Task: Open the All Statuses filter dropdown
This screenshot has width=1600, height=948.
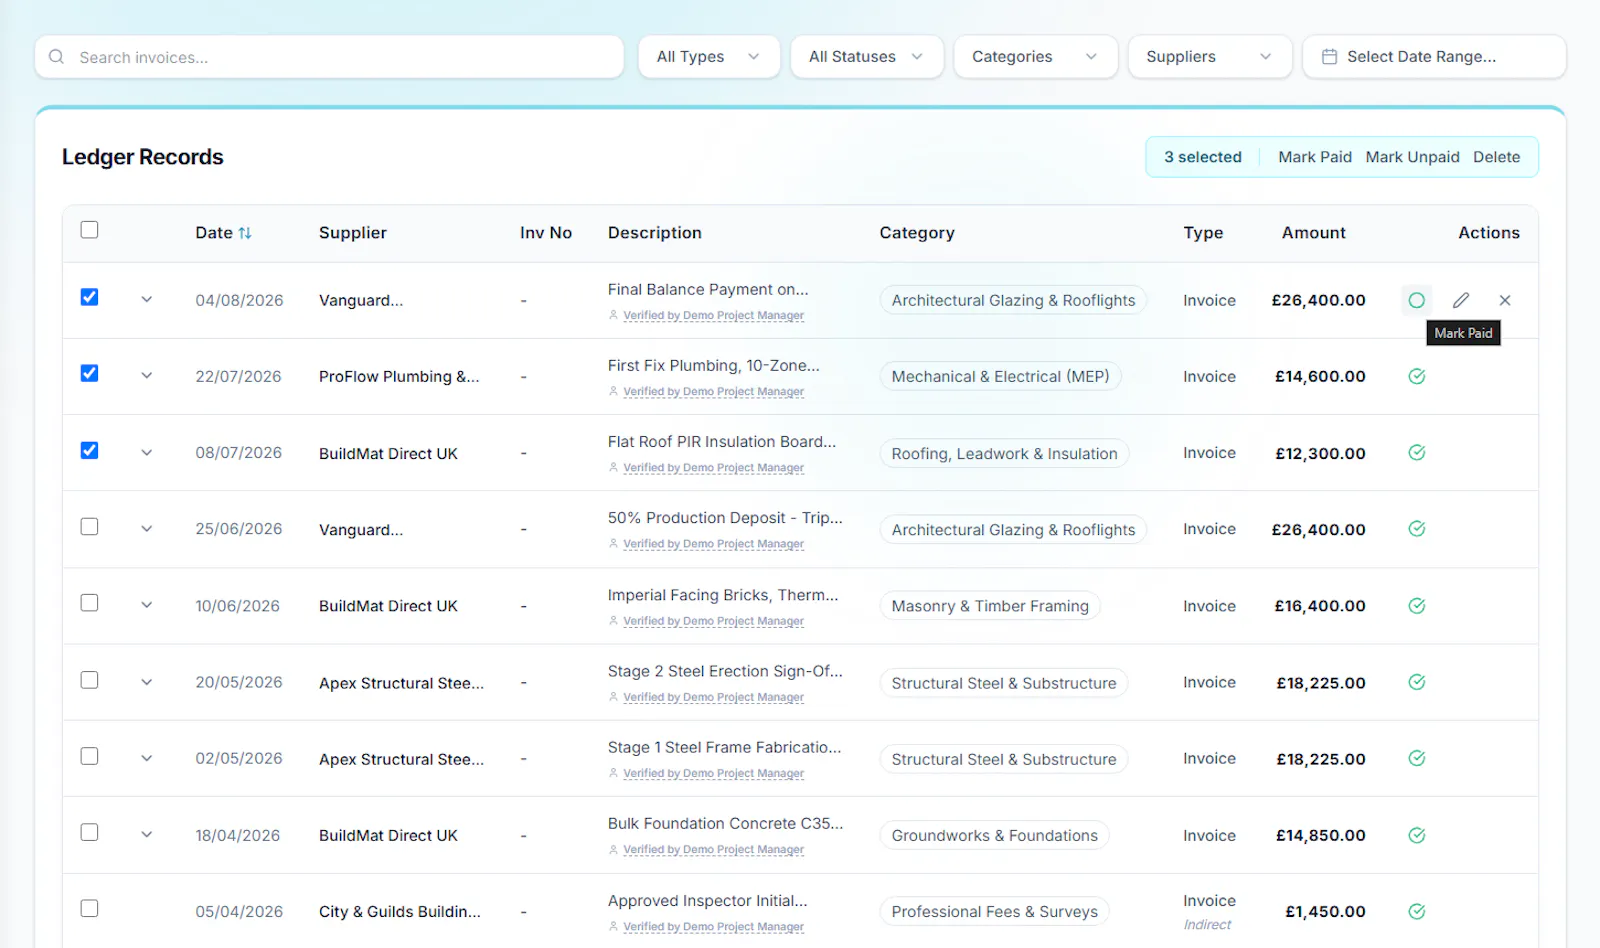Action: tap(866, 57)
